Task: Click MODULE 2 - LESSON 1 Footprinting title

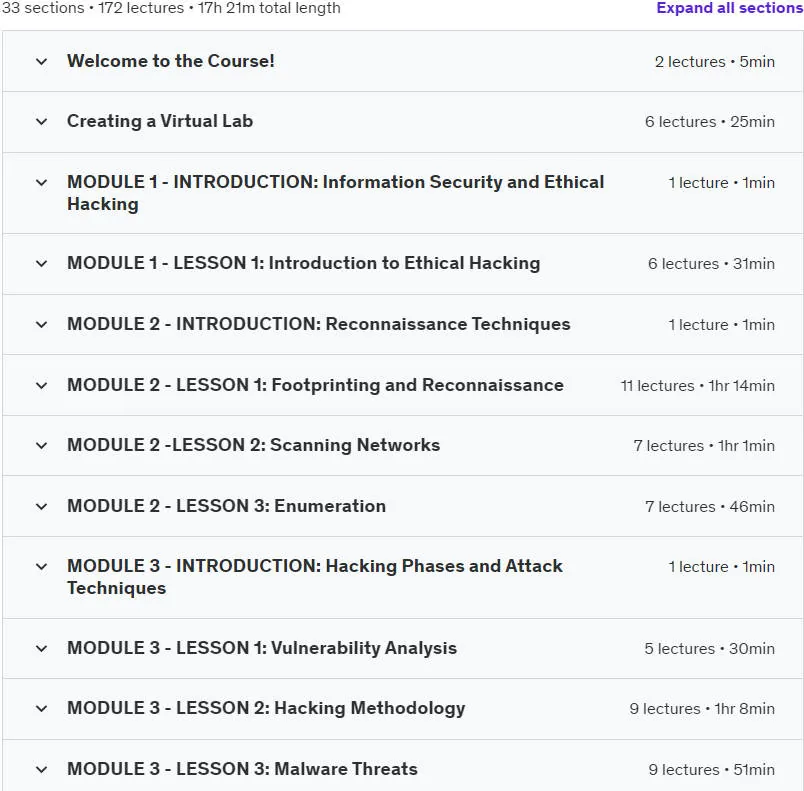Action: pyautogui.click(x=315, y=385)
